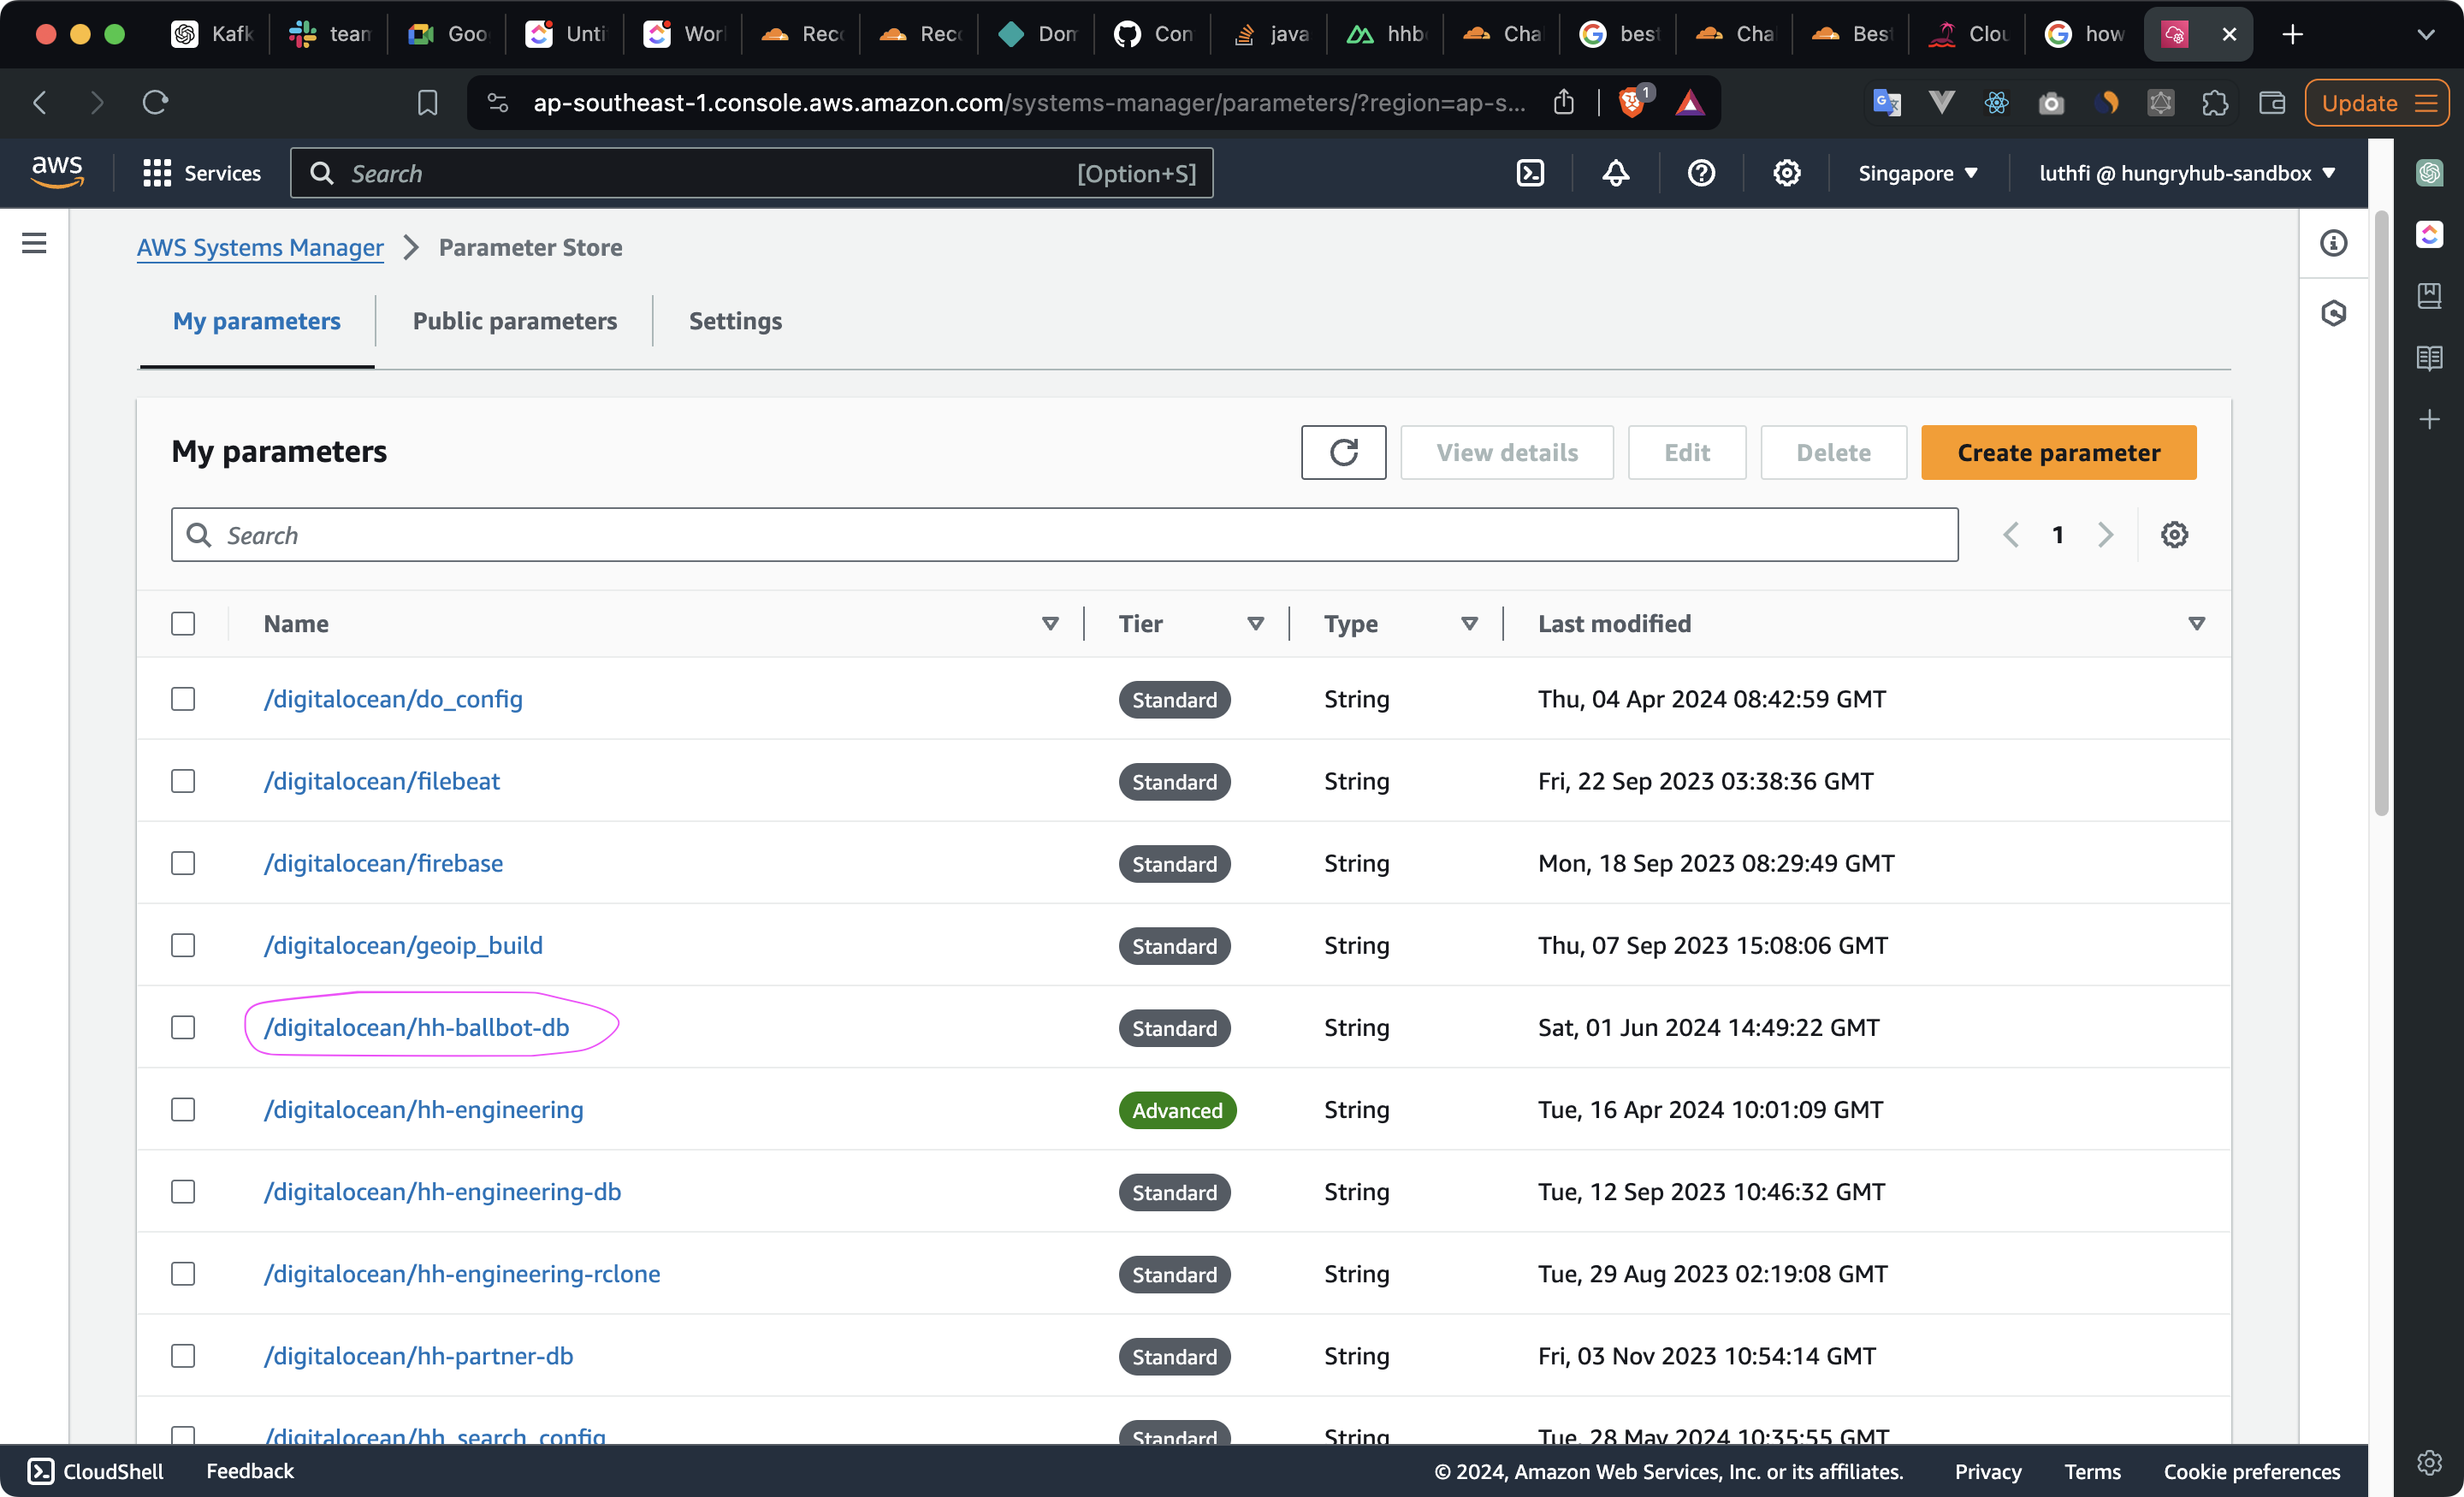2464x1497 pixels.
Task: Click the refresh parameters list button
Action: click(1343, 452)
